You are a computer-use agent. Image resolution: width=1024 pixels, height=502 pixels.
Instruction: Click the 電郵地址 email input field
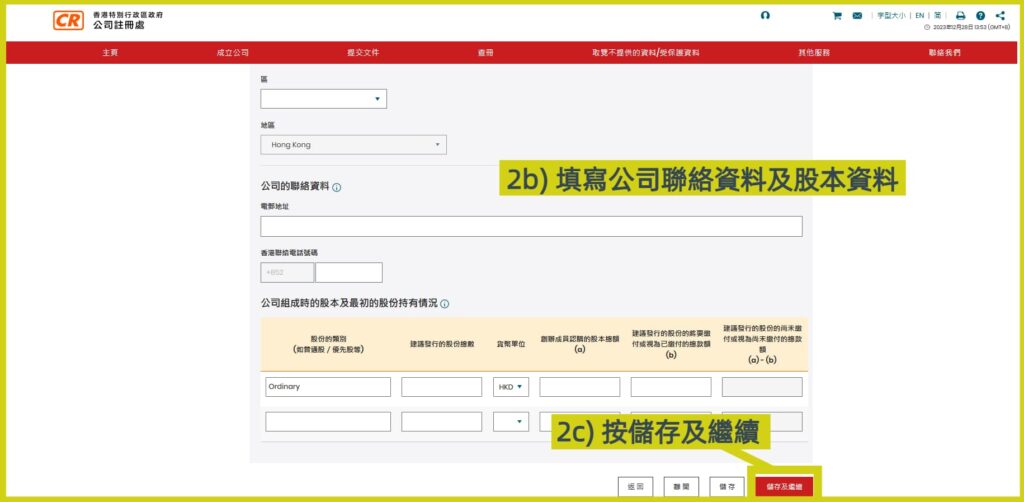pyautogui.click(x=531, y=226)
